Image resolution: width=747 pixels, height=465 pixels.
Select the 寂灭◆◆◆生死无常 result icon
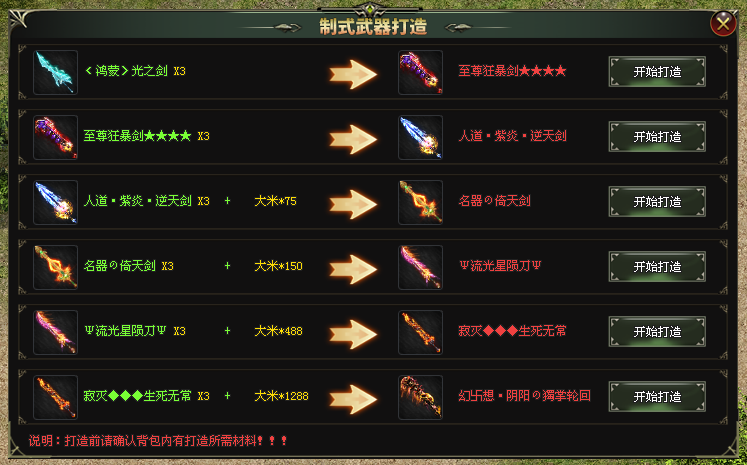coord(420,332)
